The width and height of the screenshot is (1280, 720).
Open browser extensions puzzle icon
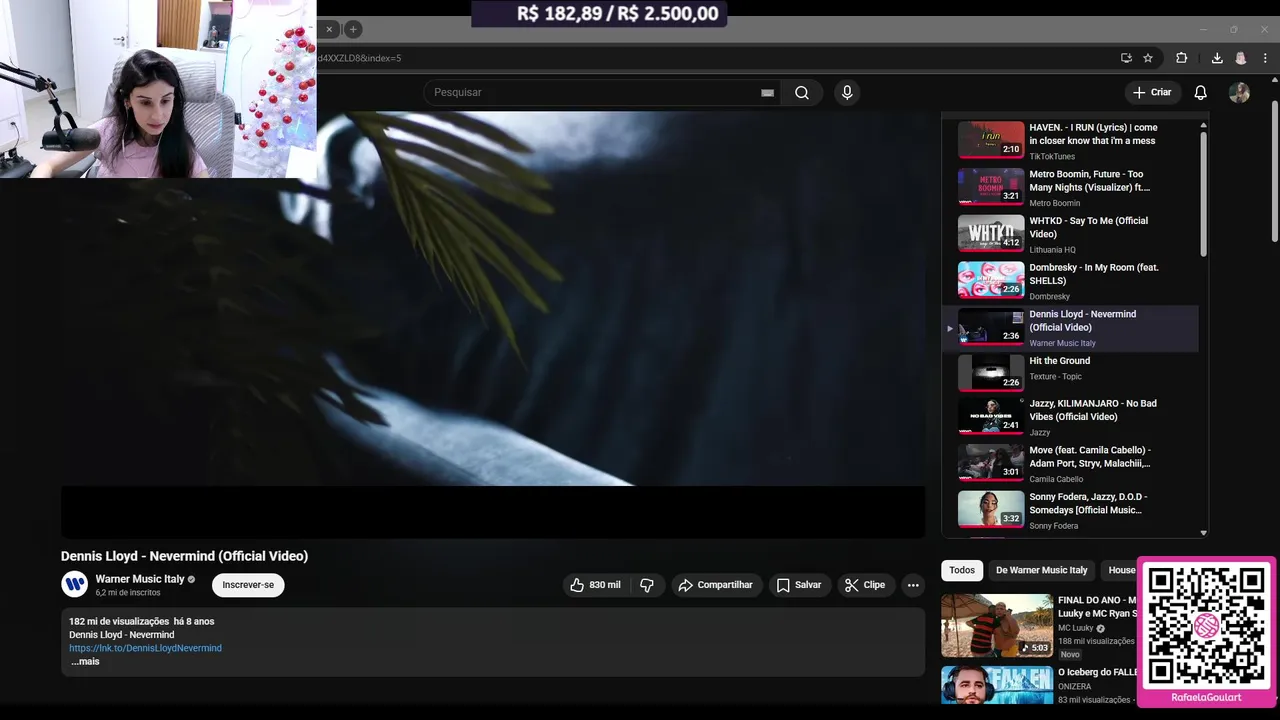click(1181, 58)
